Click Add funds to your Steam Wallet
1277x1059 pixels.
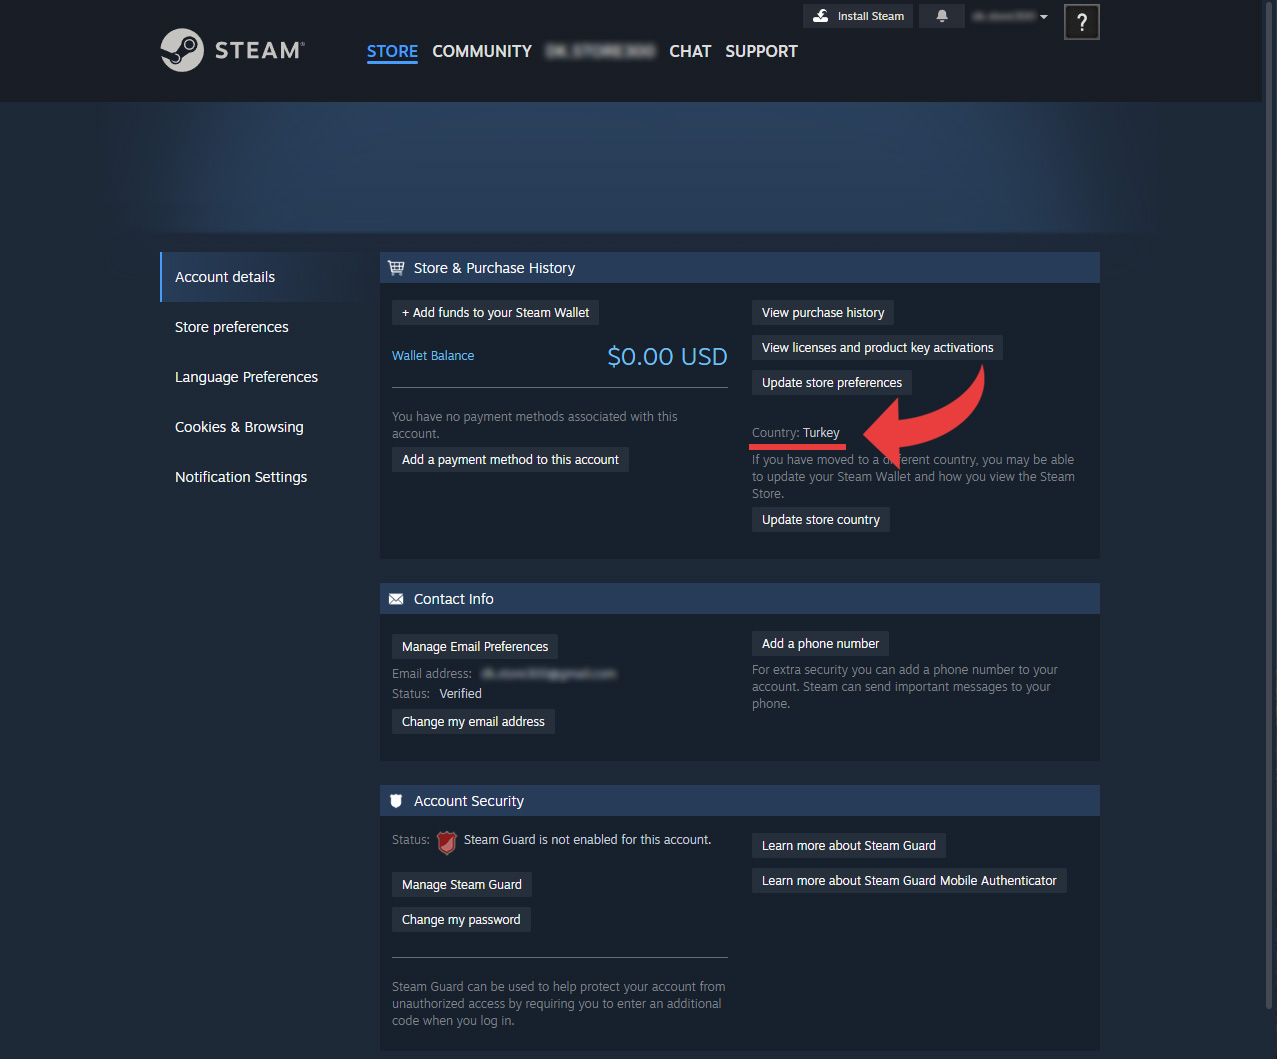495,313
